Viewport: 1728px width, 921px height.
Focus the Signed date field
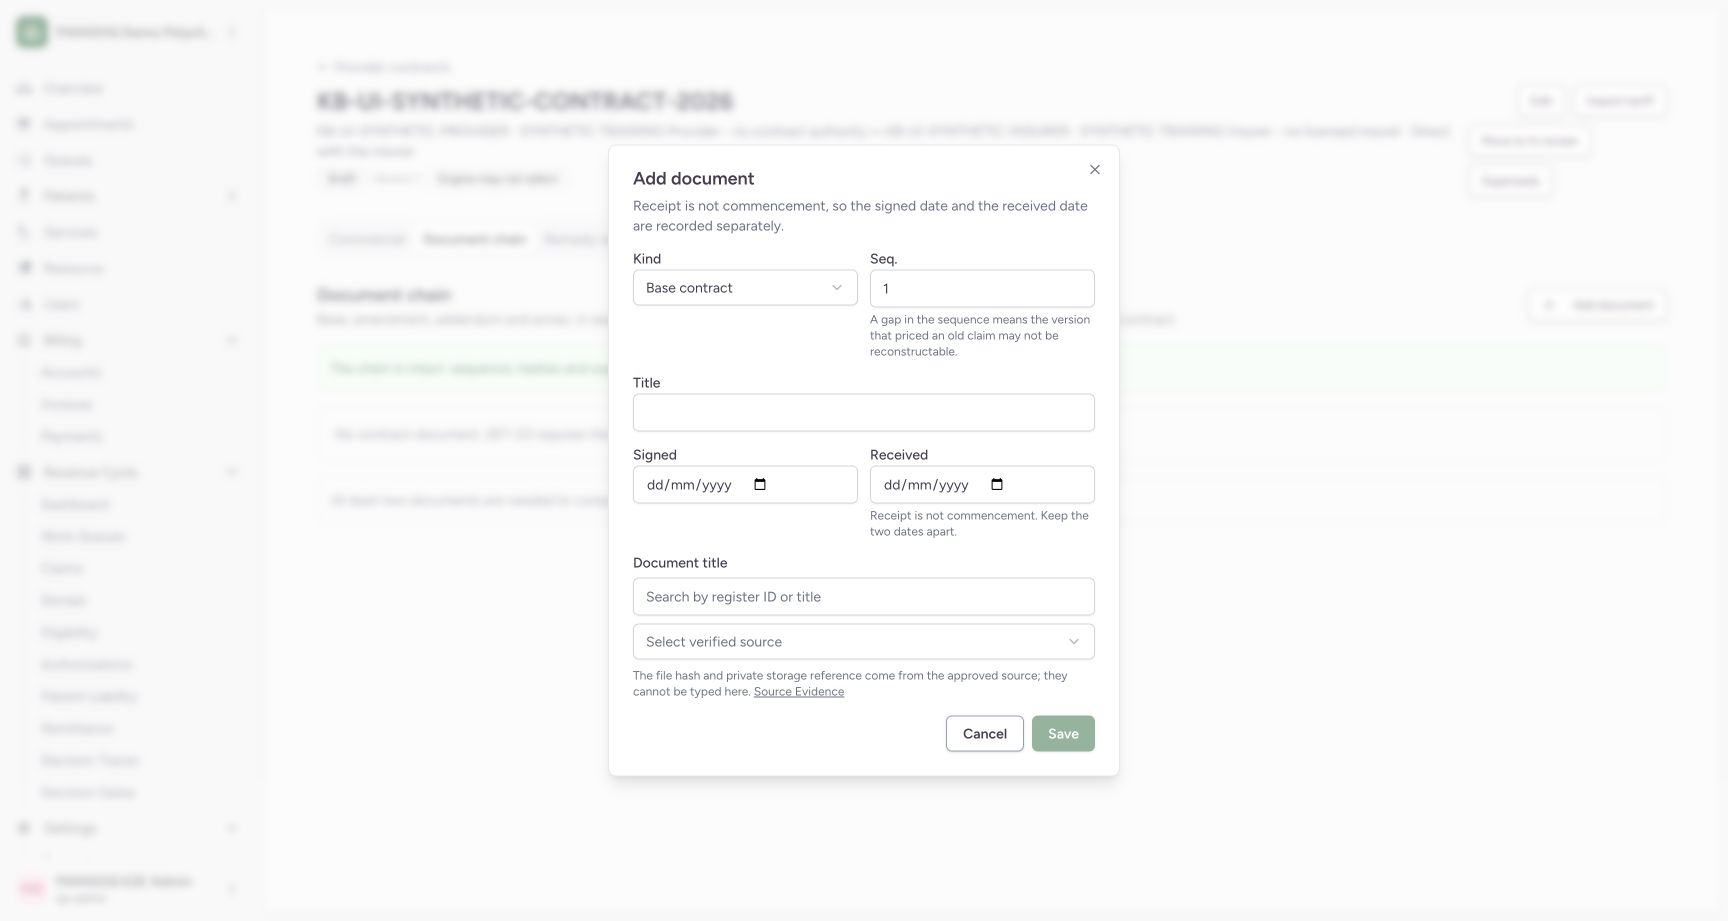745,485
